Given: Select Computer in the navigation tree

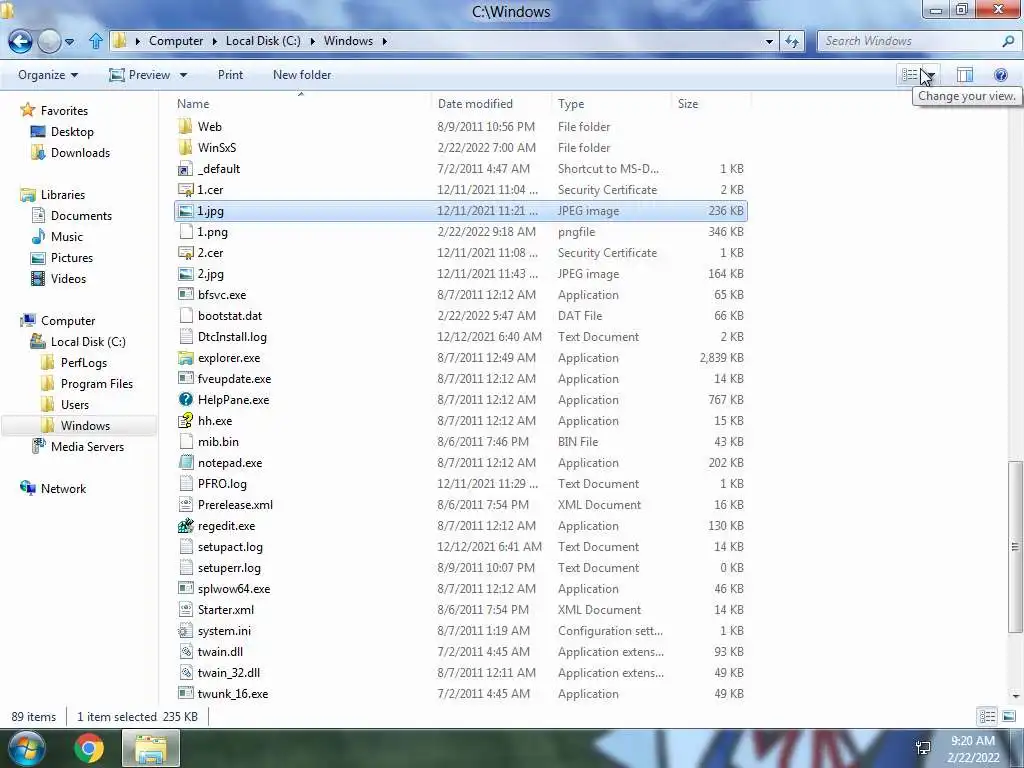Looking at the screenshot, I should tap(68, 321).
